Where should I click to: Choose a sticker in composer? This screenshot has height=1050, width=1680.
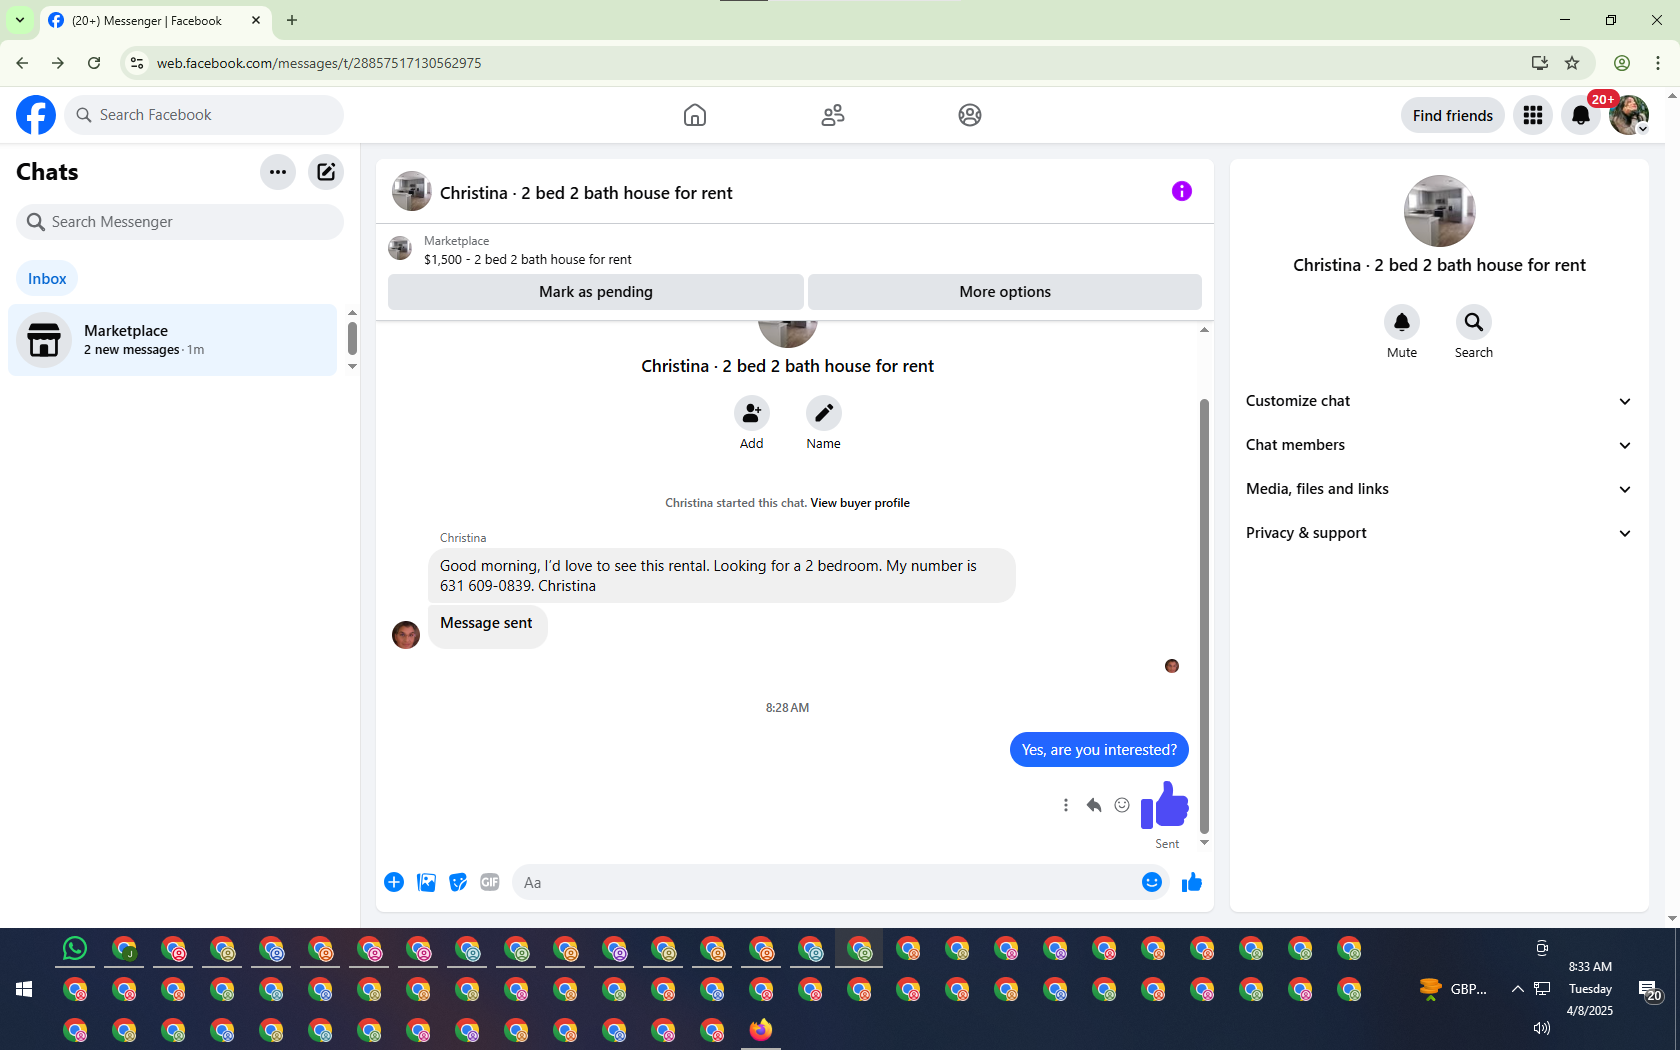click(458, 882)
